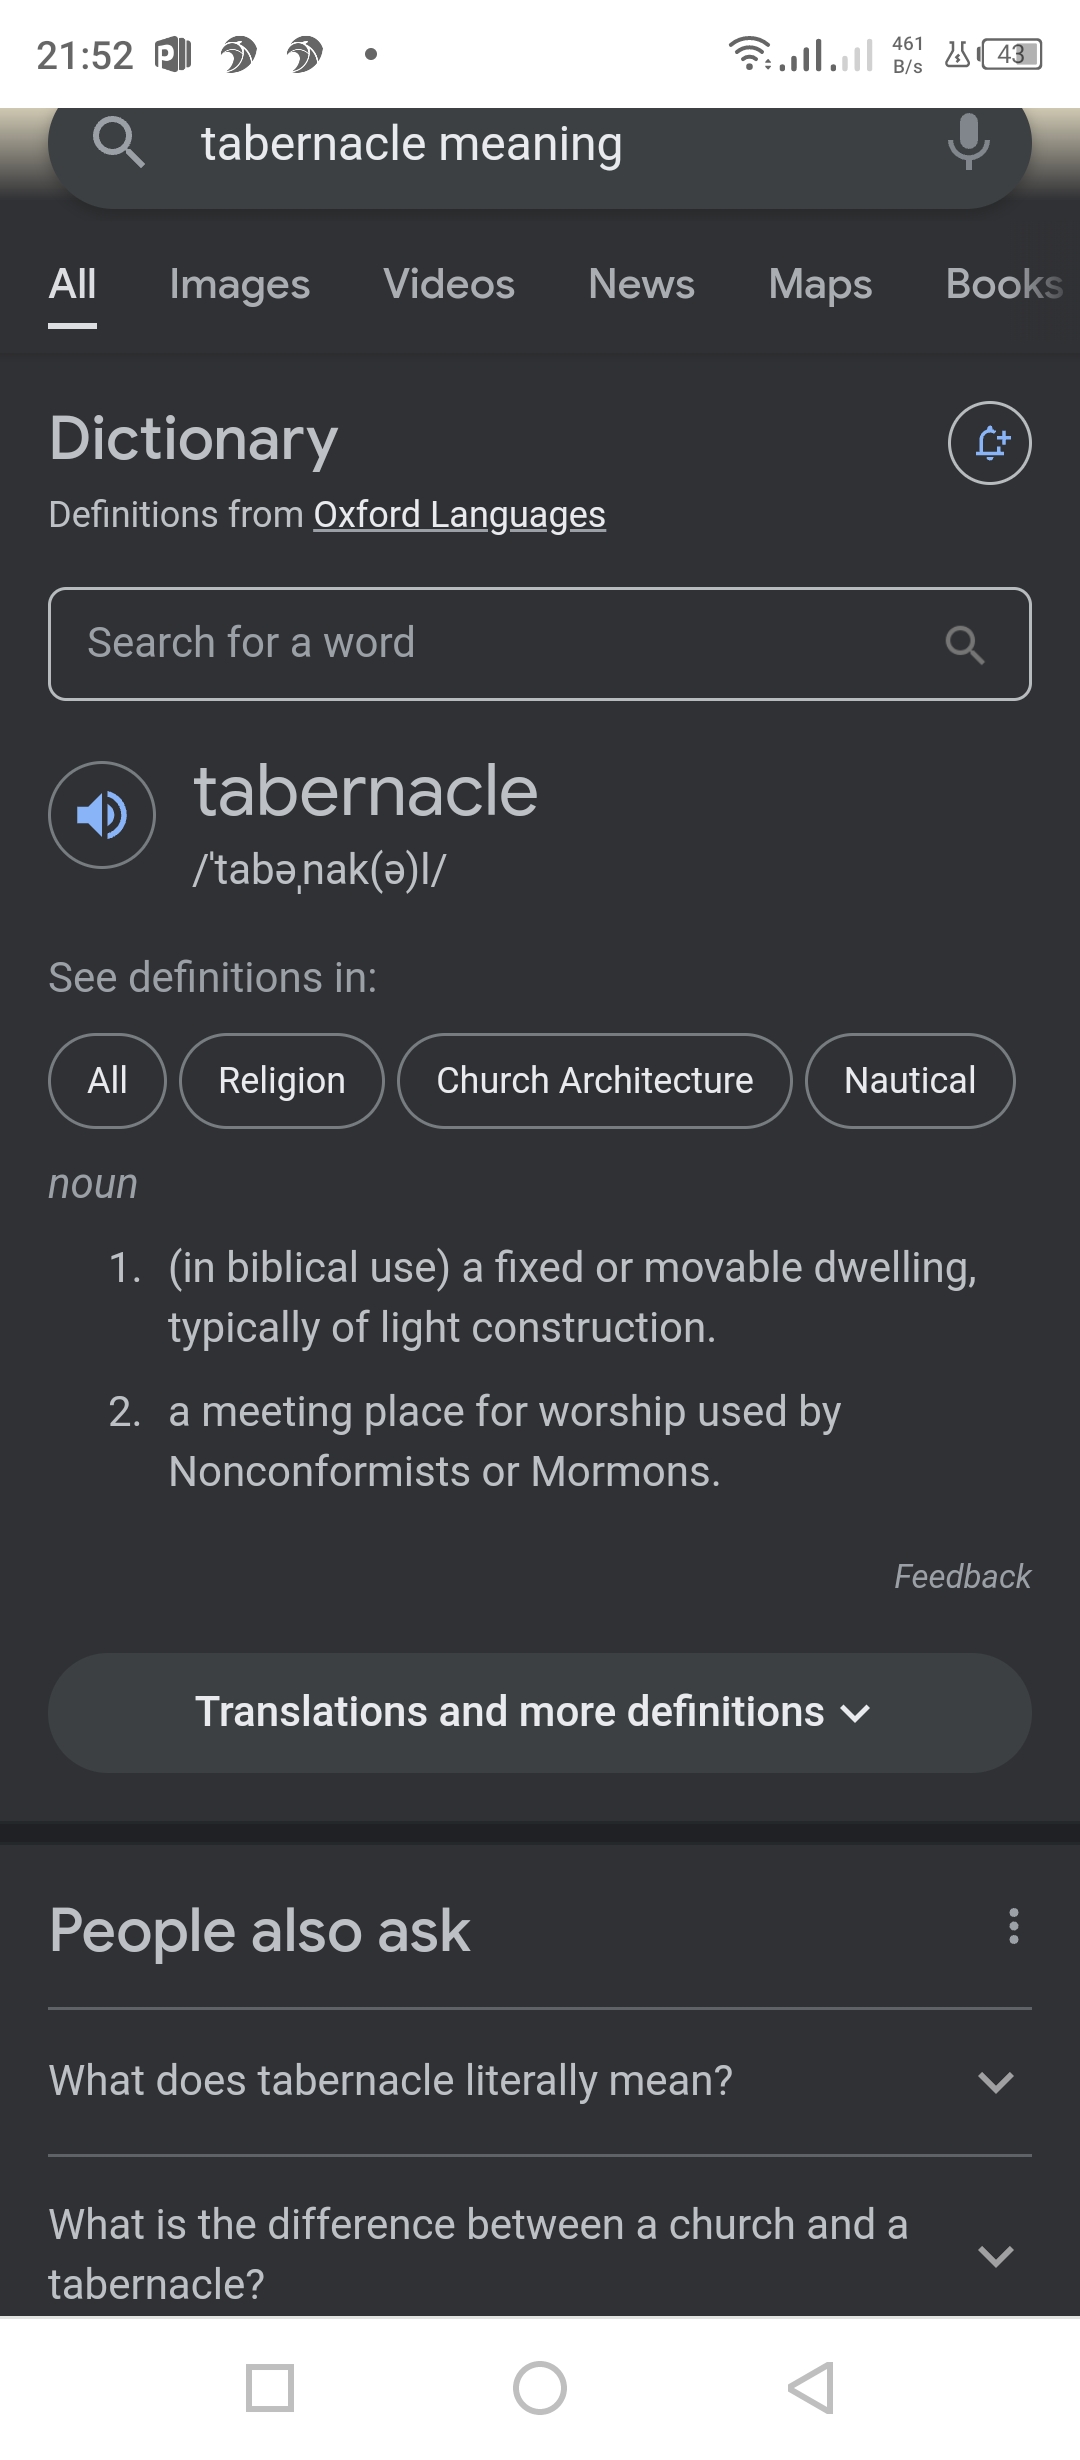
Task: Click the Feedback link under definitions
Action: point(961,1577)
